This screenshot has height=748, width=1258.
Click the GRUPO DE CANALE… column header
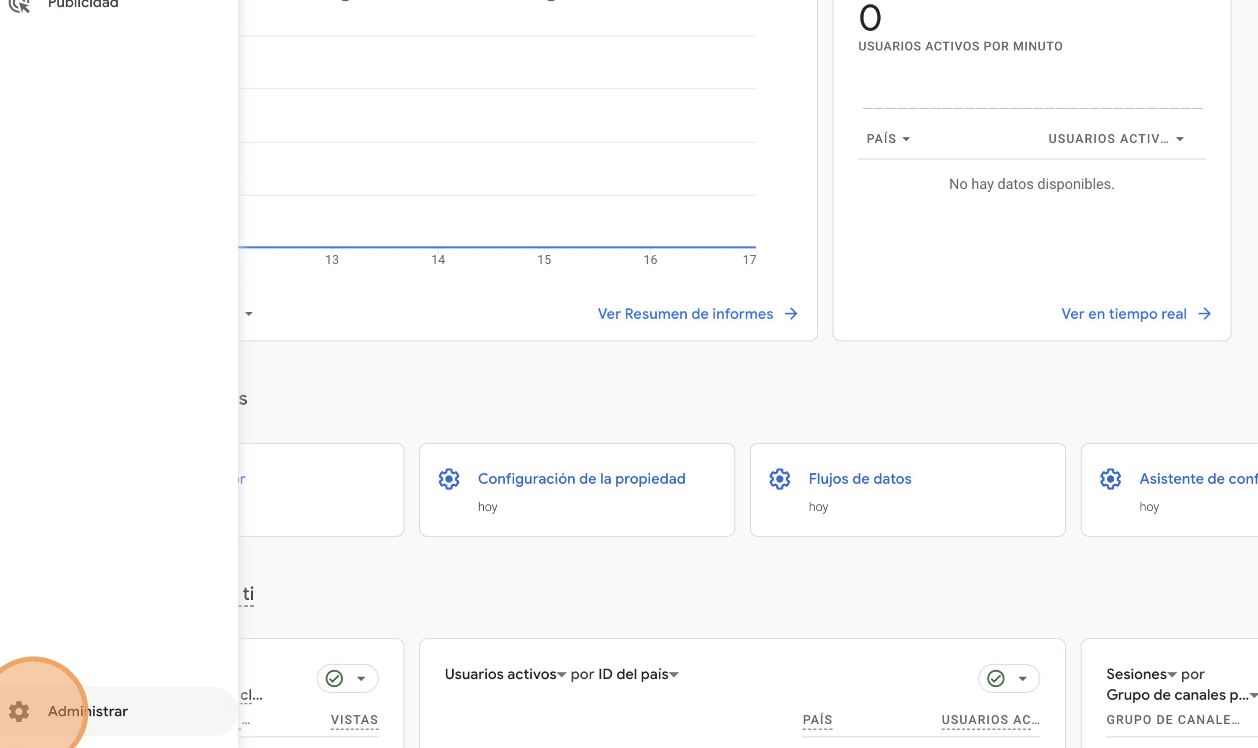pos(1173,720)
